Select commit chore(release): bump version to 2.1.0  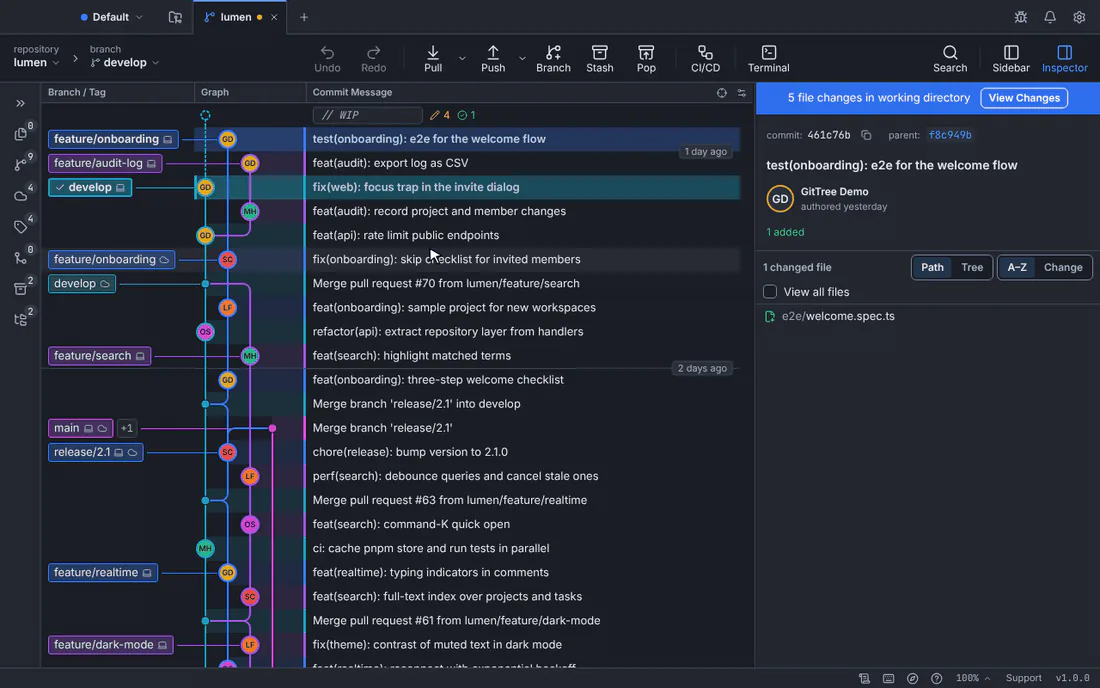410,452
